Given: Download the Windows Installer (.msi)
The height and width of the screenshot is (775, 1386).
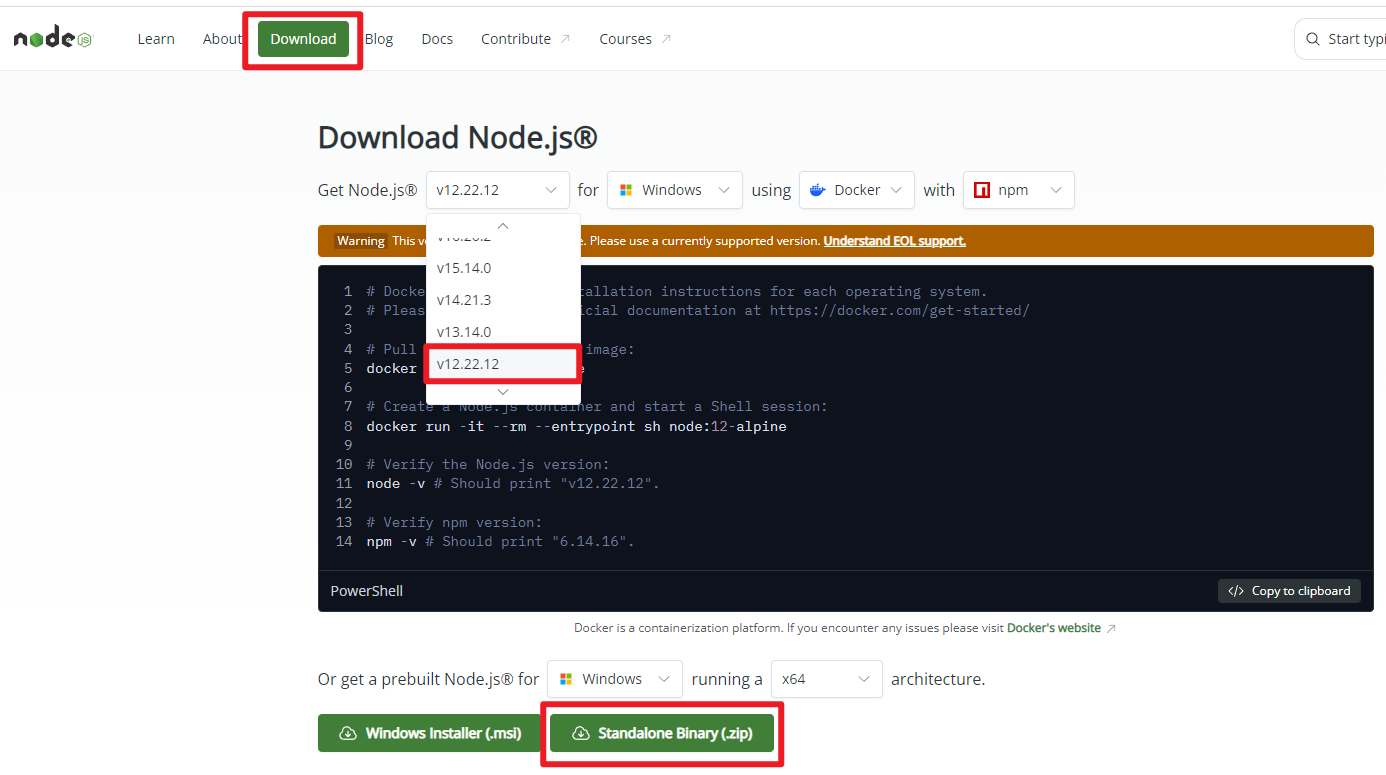Looking at the screenshot, I should pos(430,733).
